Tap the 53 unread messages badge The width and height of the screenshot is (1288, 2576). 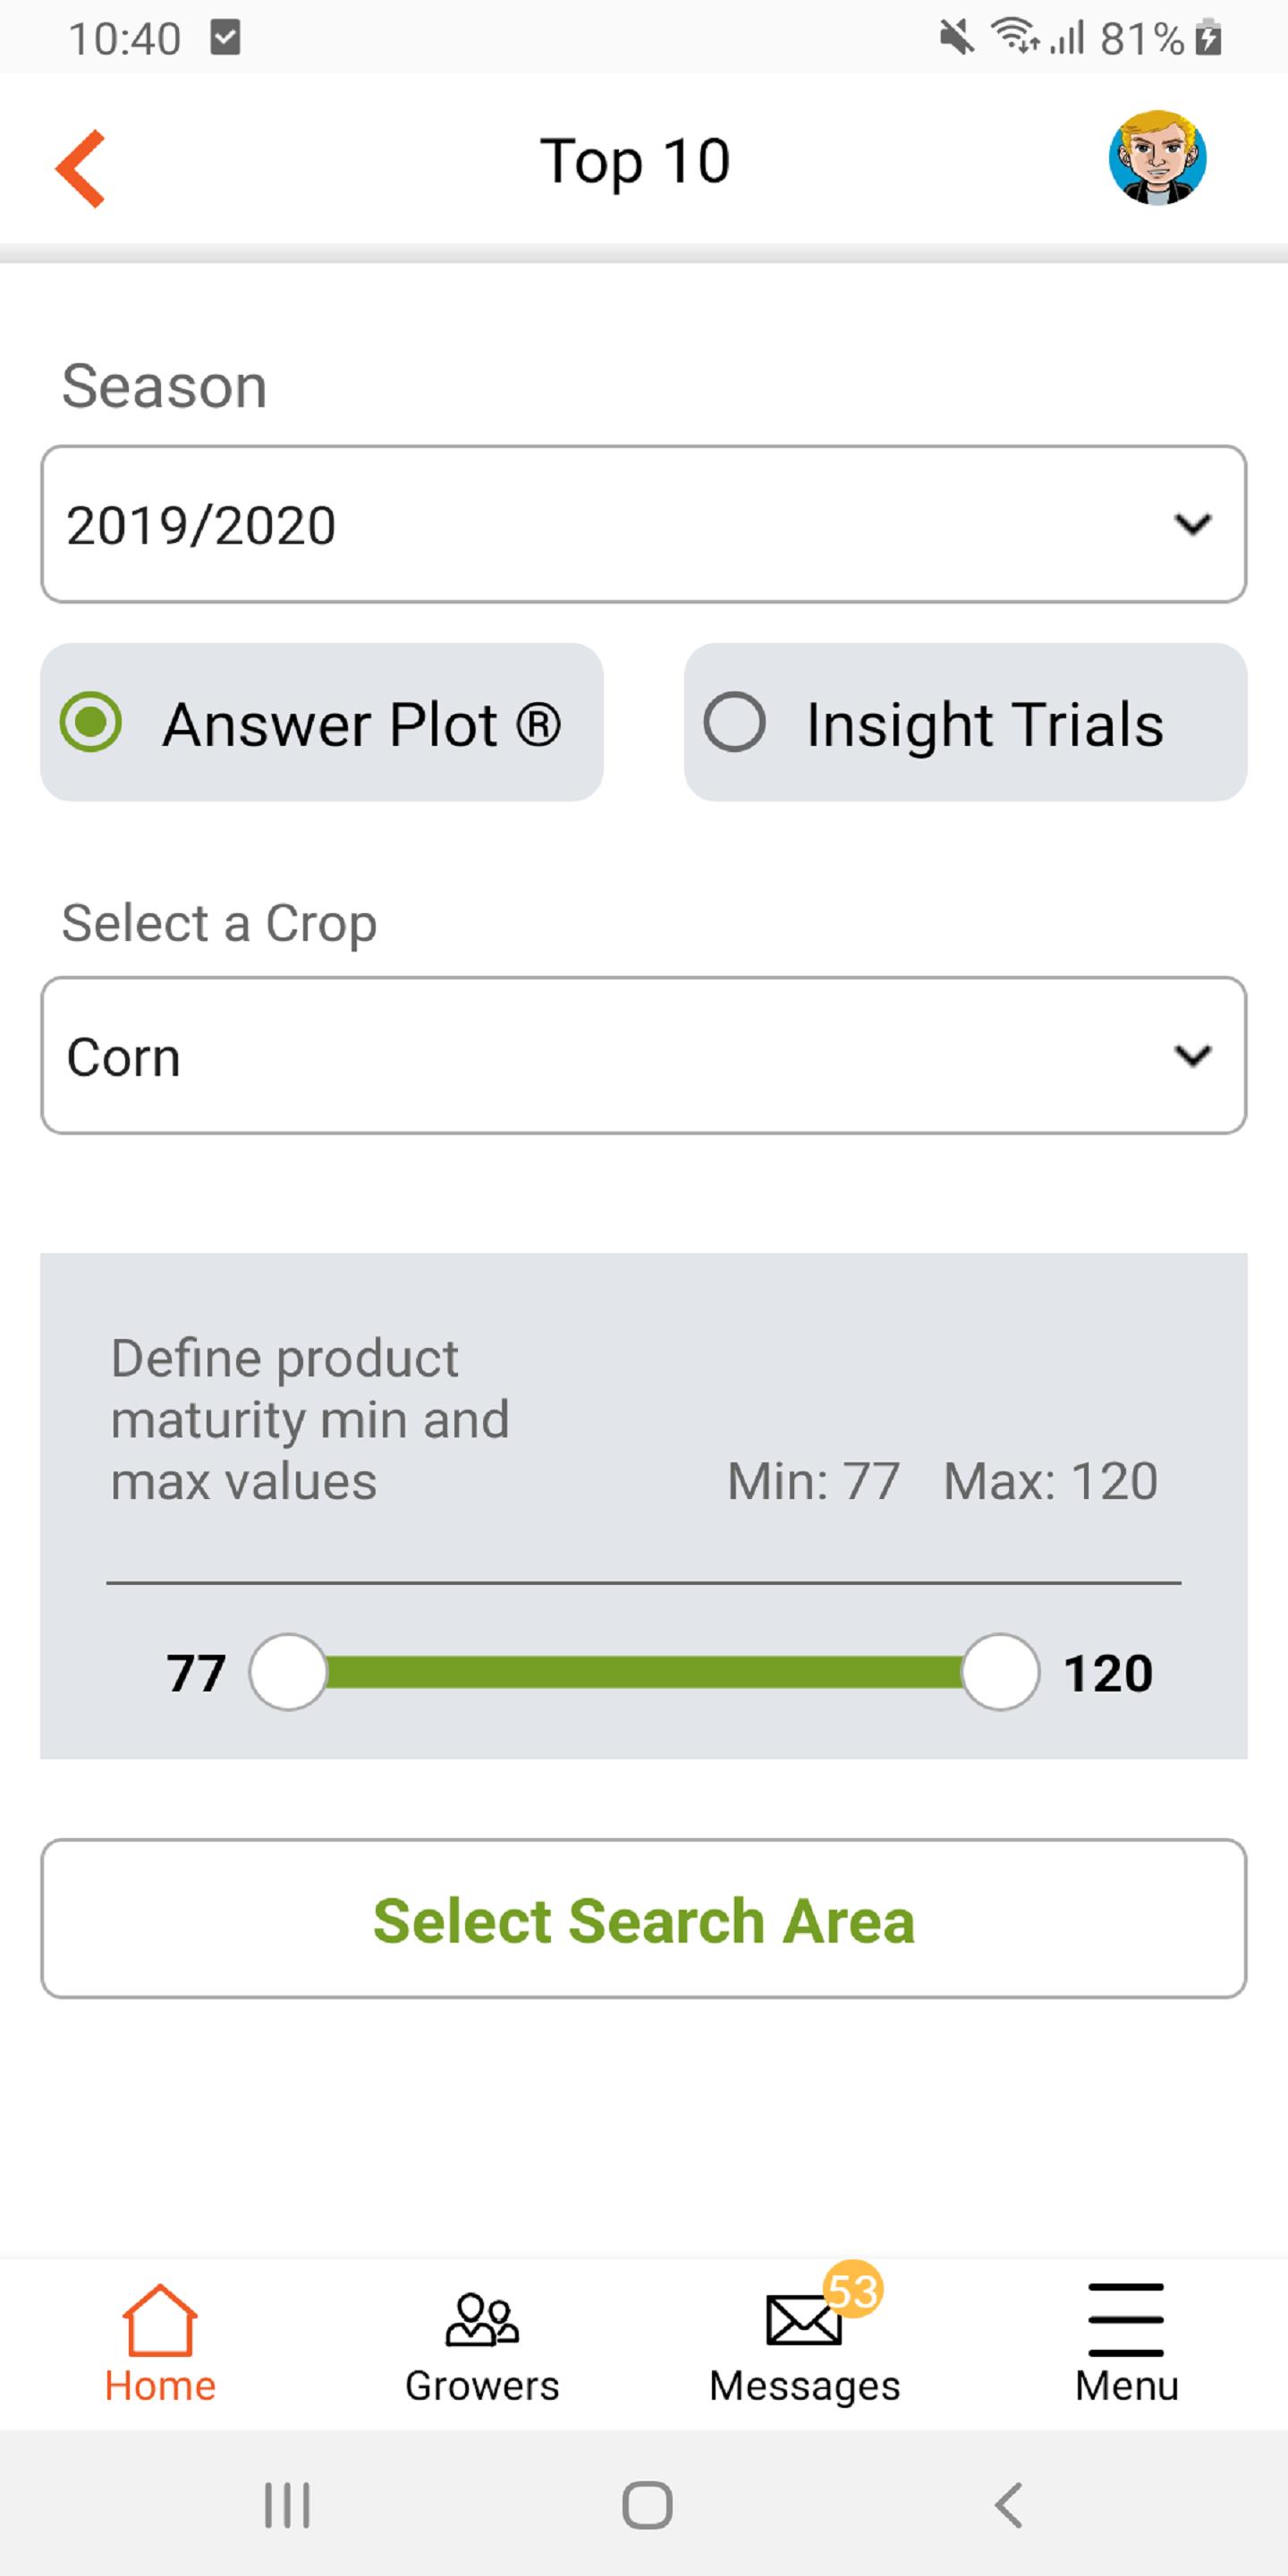click(x=853, y=2289)
